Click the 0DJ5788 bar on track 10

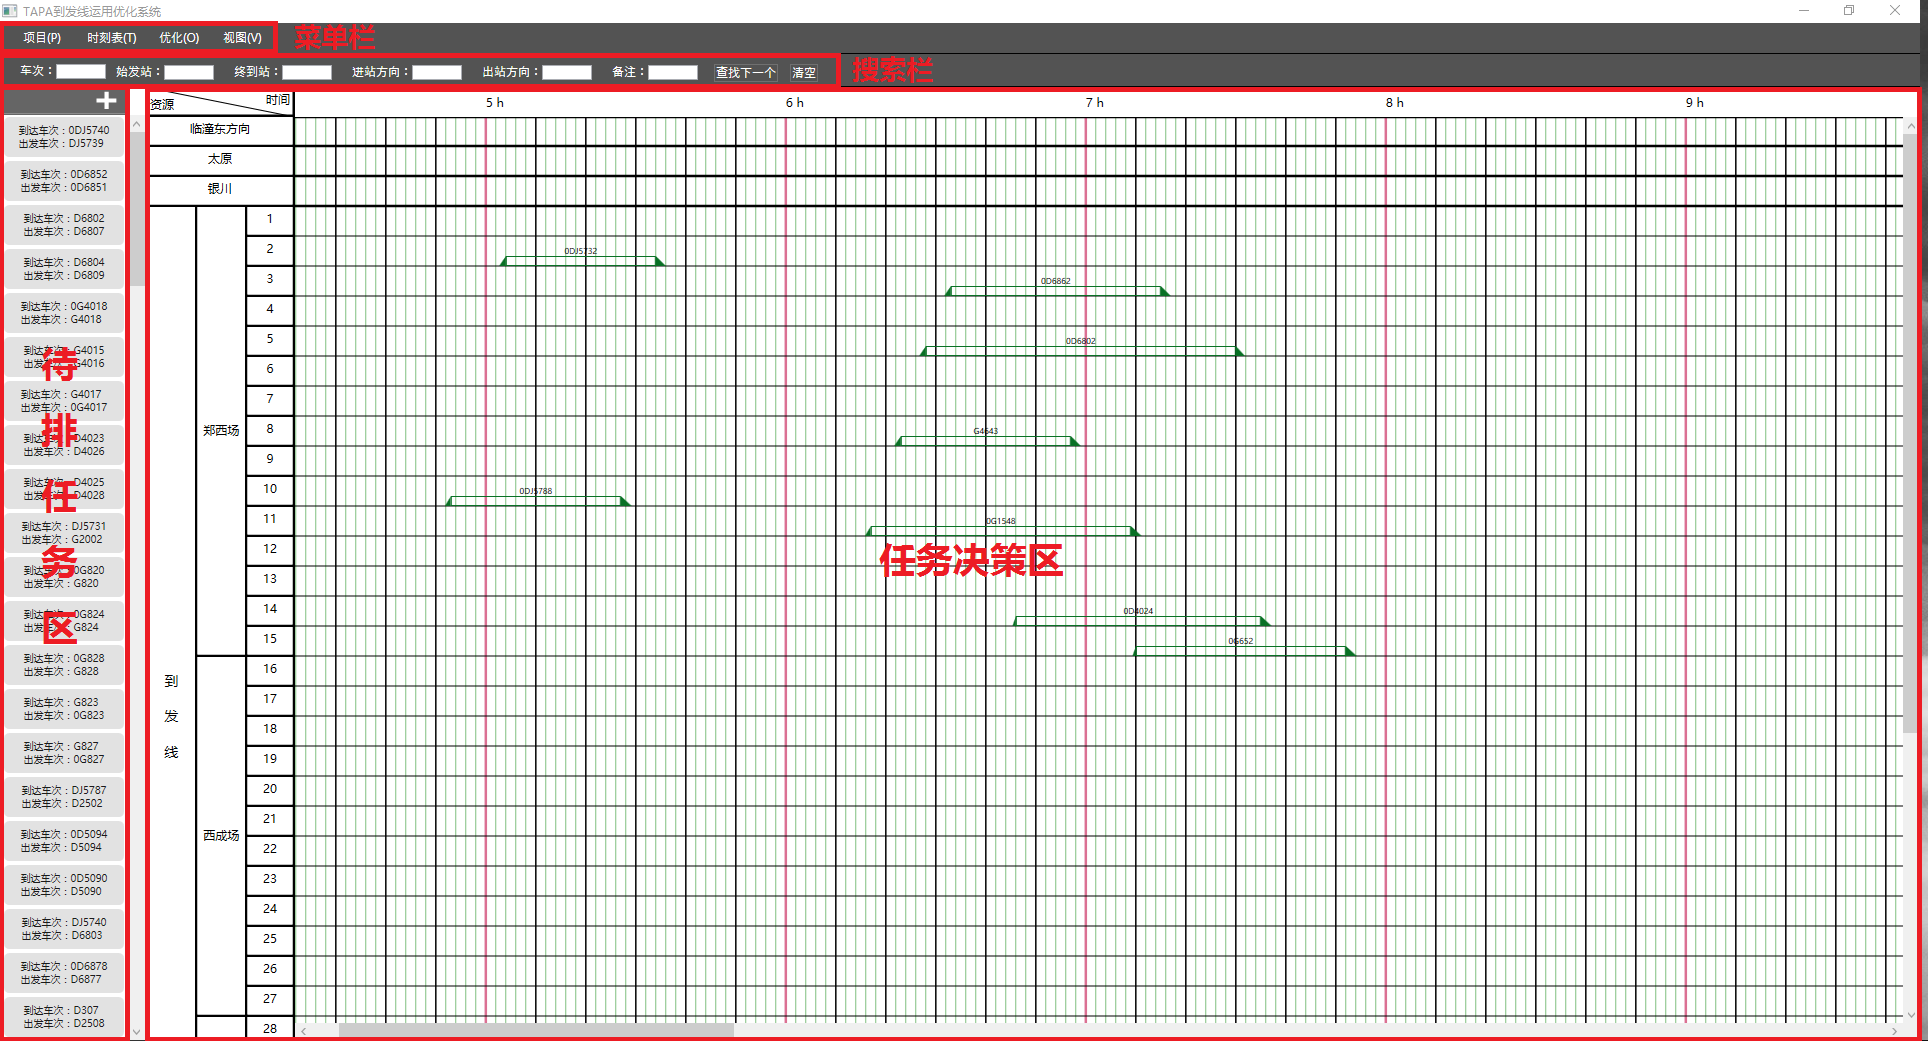(x=537, y=498)
